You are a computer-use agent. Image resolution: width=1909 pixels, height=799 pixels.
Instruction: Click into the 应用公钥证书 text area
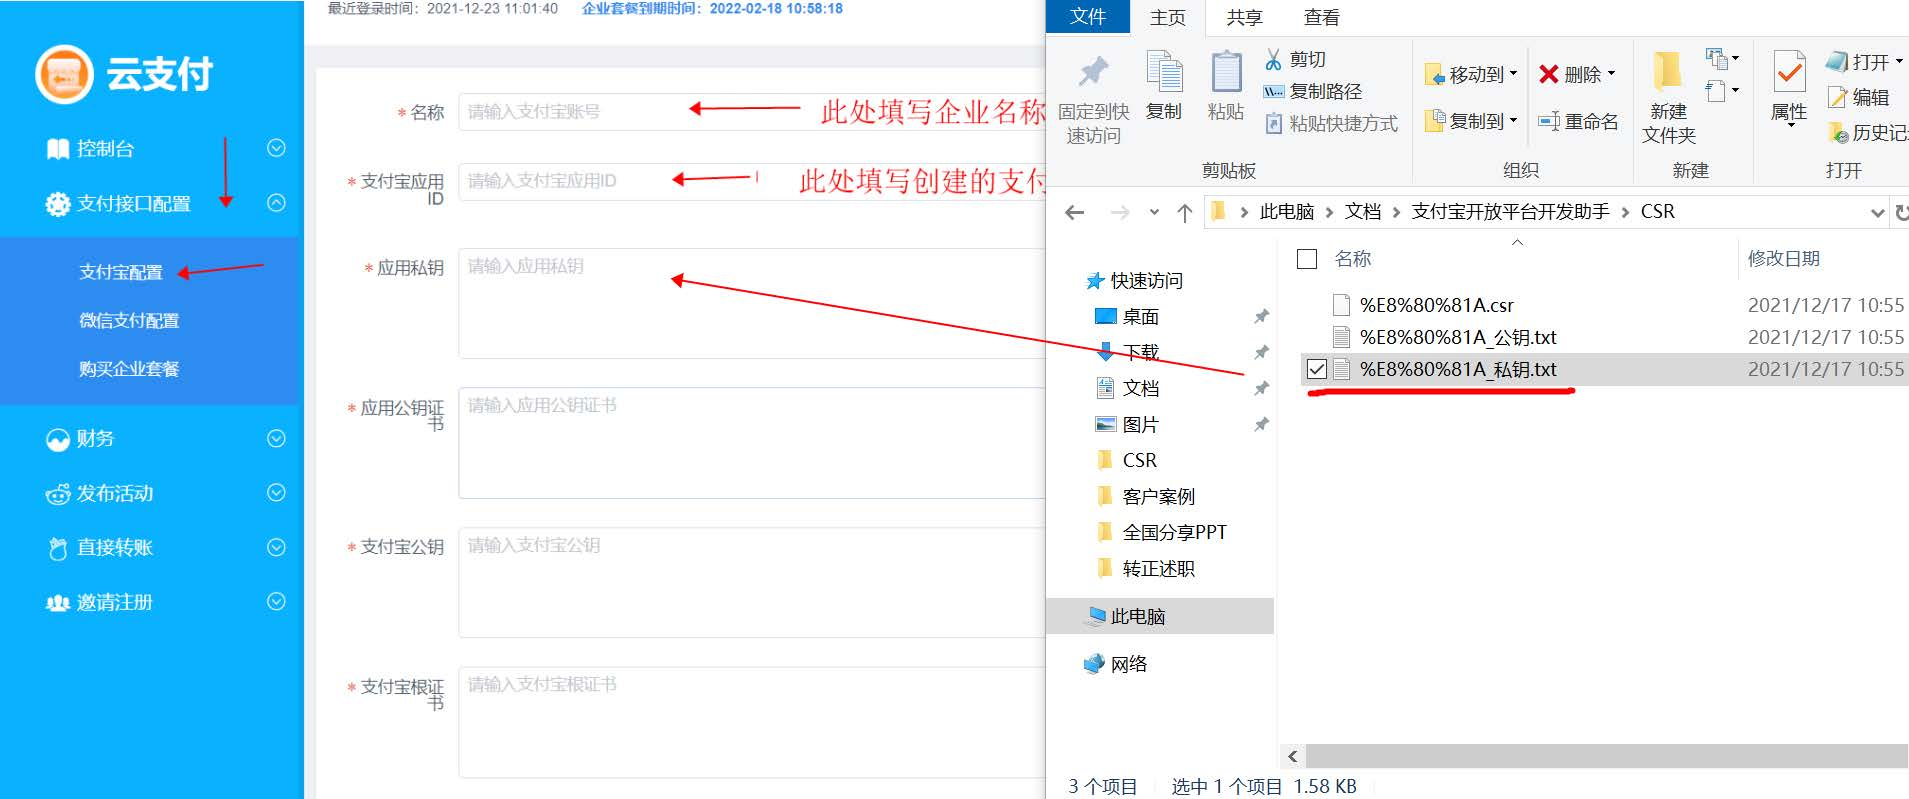(752, 443)
